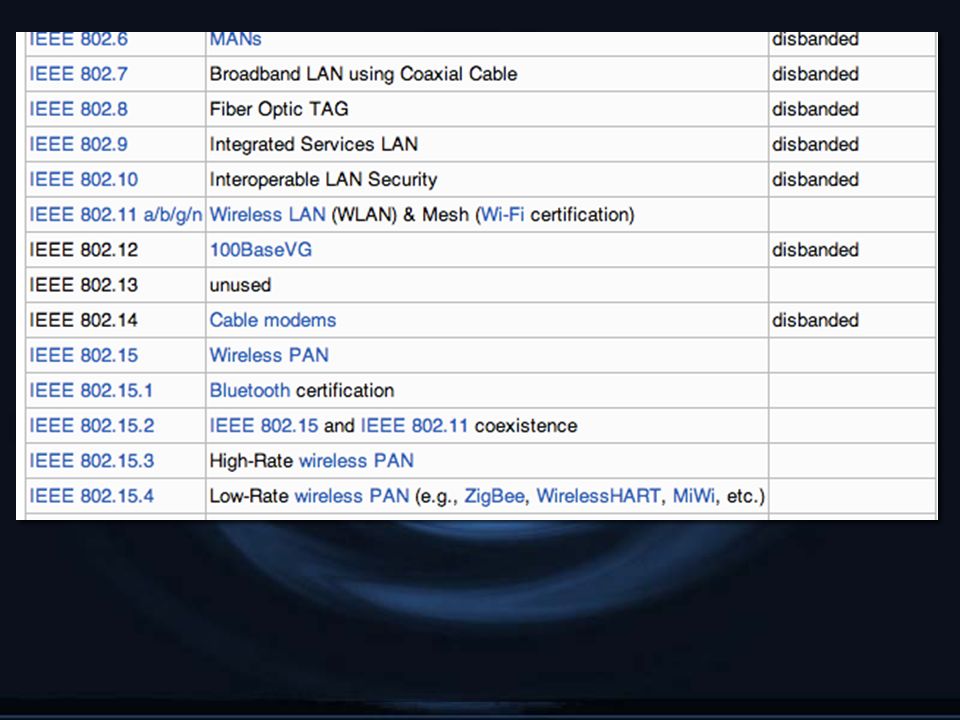The height and width of the screenshot is (720, 960).
Task: Click the text 'Fiber Optic TAG'
Action: point(279,109)
